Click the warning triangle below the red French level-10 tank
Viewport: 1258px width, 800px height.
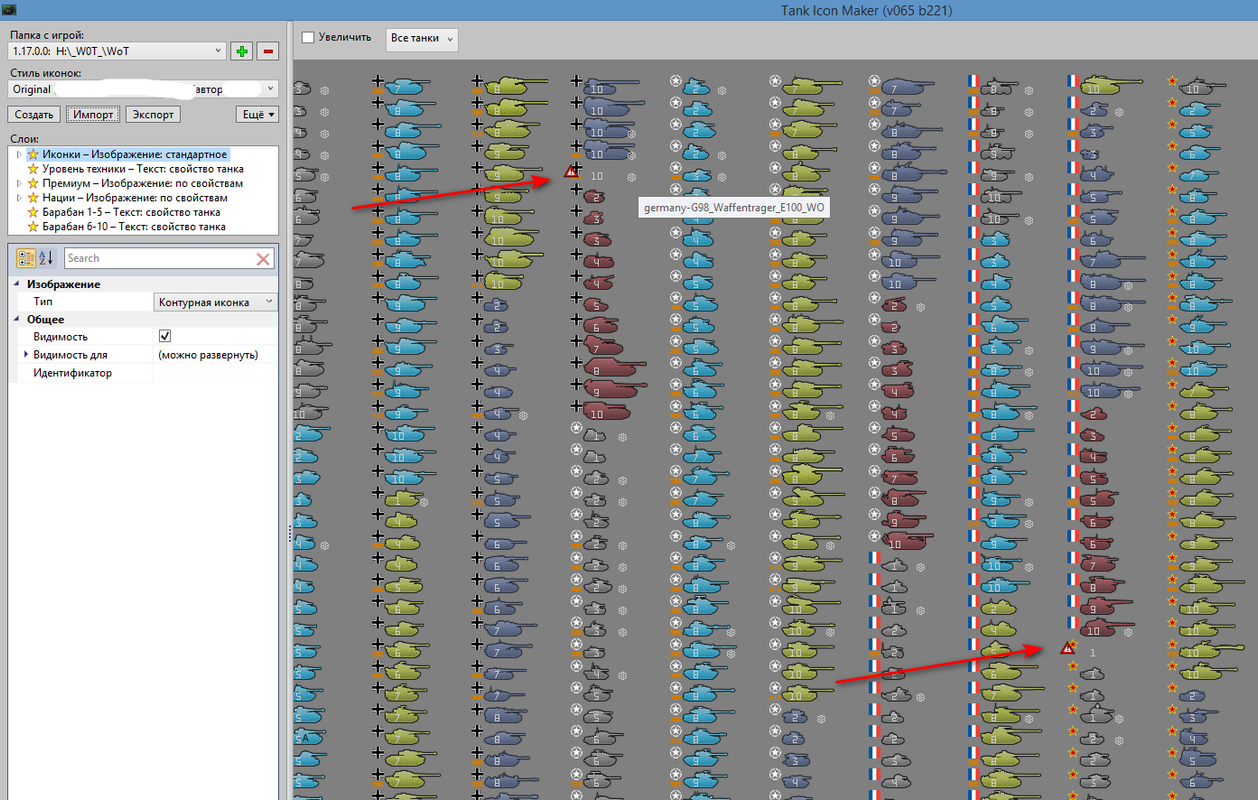click(1068, 648)
